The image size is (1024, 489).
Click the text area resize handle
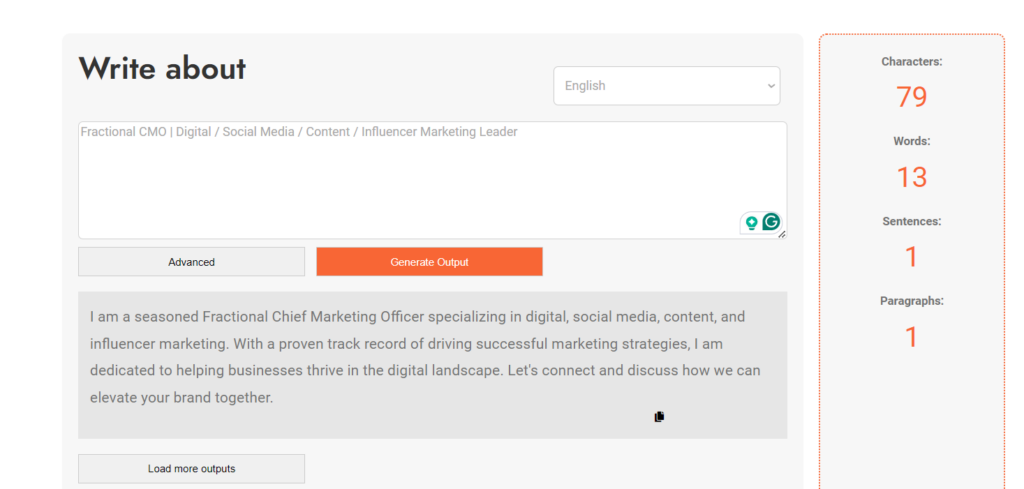tap(782, 235)
